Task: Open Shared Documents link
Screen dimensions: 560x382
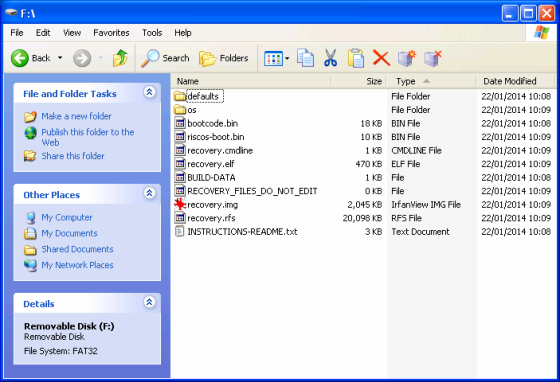Action: coord(77,249)
